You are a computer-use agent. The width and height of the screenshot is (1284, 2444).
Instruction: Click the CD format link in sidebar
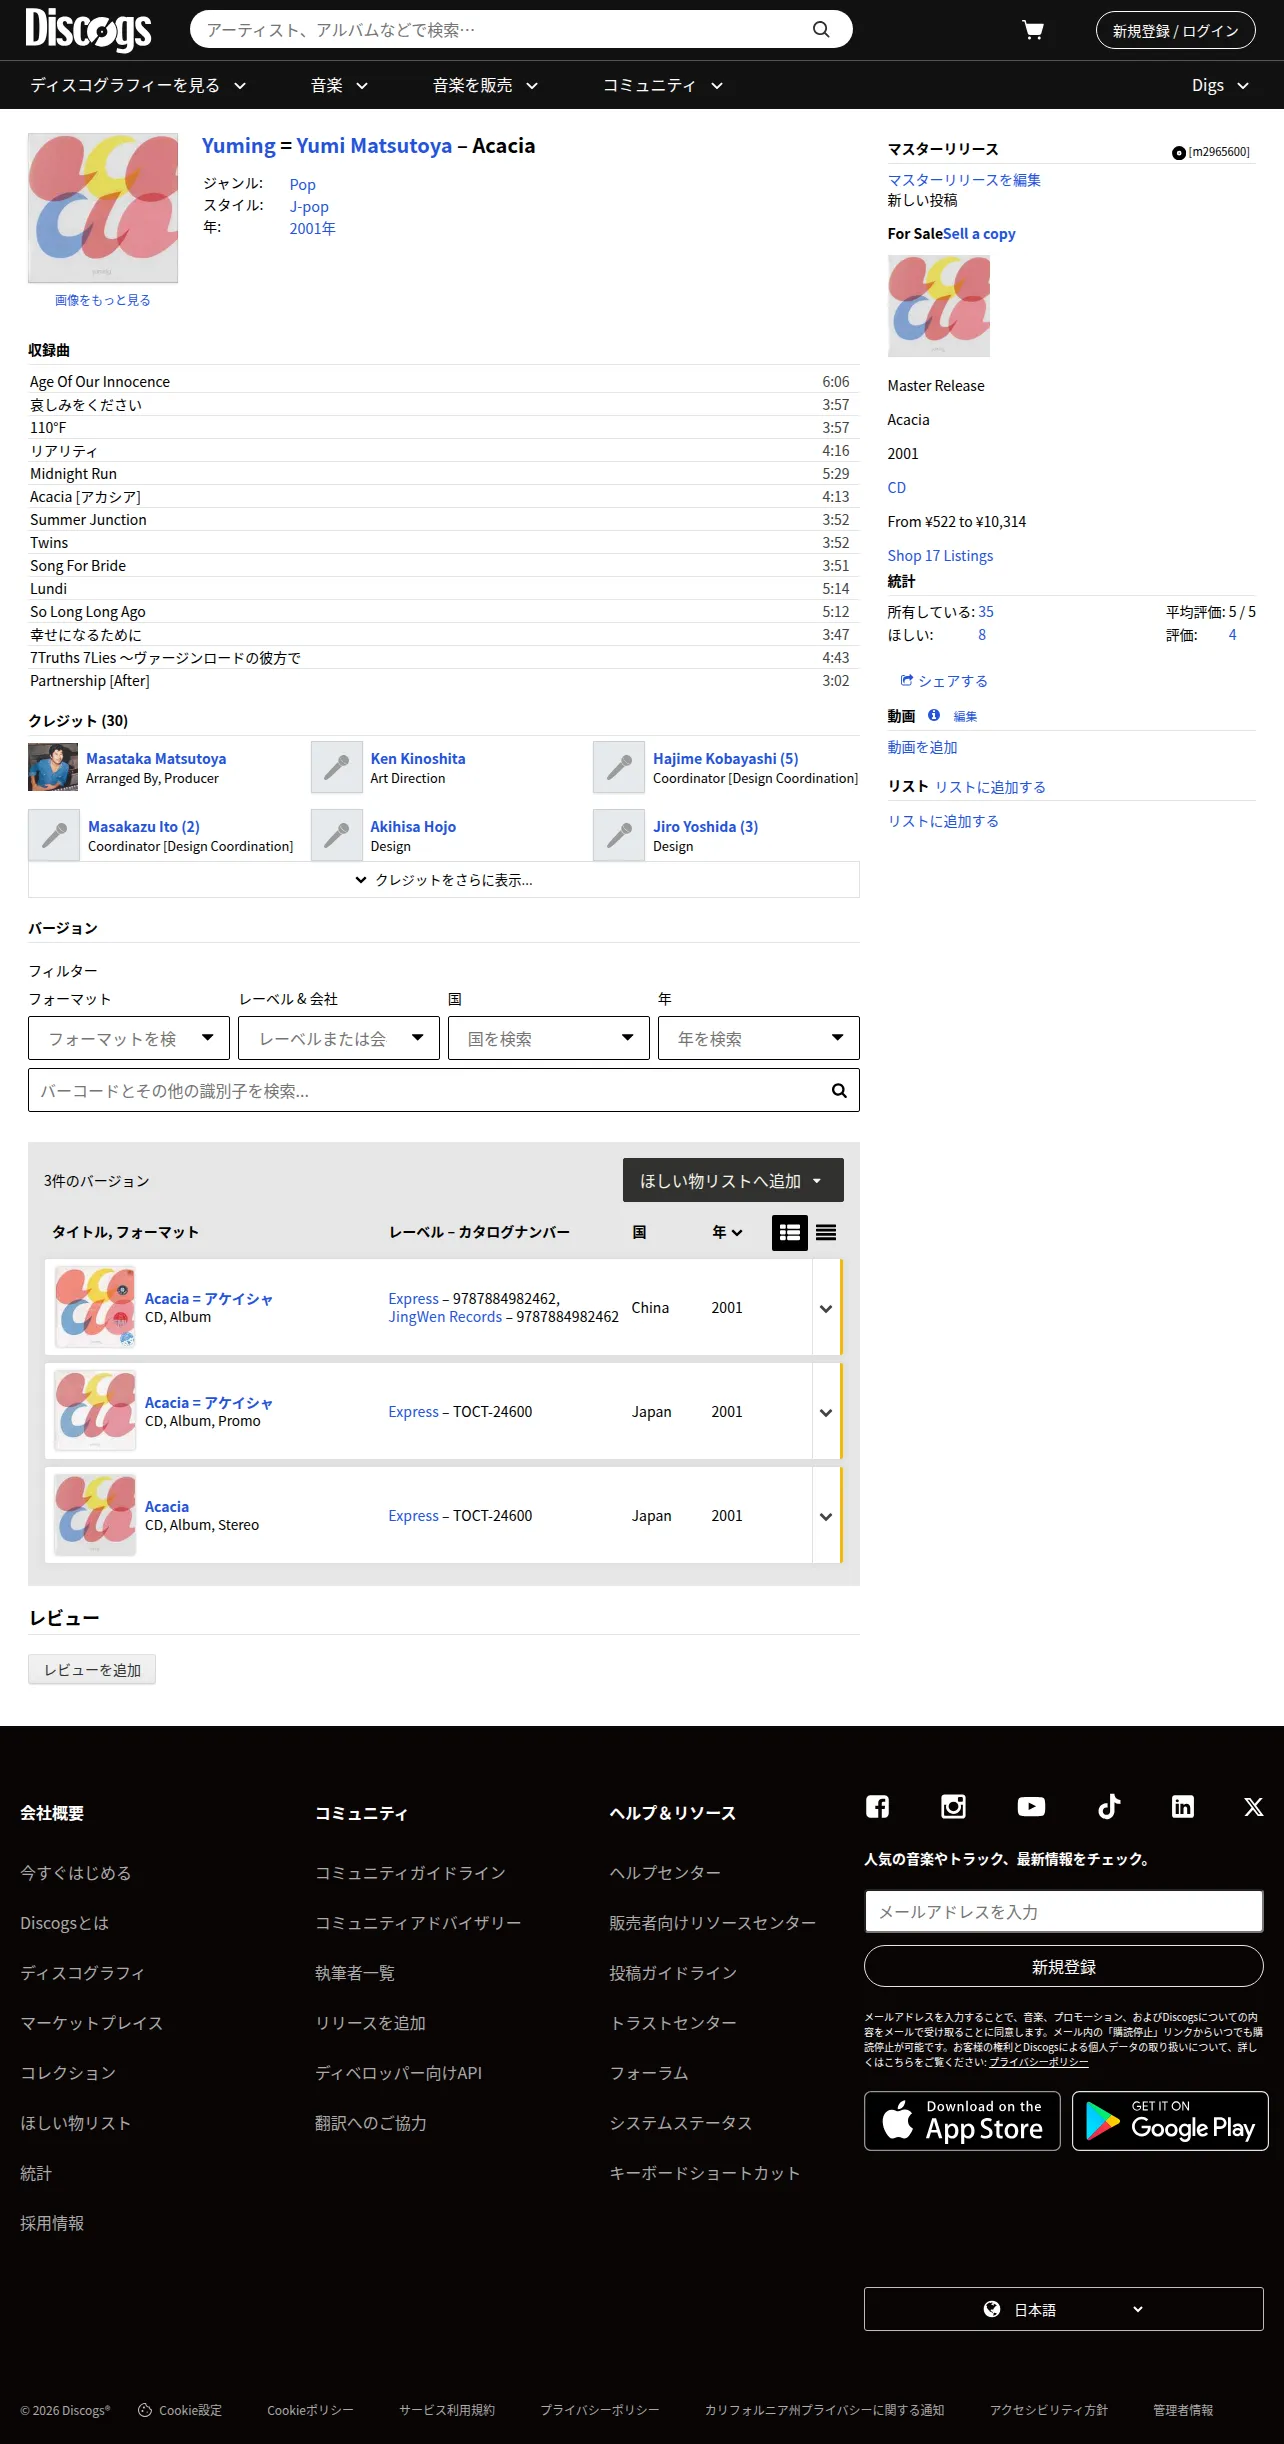897,488
